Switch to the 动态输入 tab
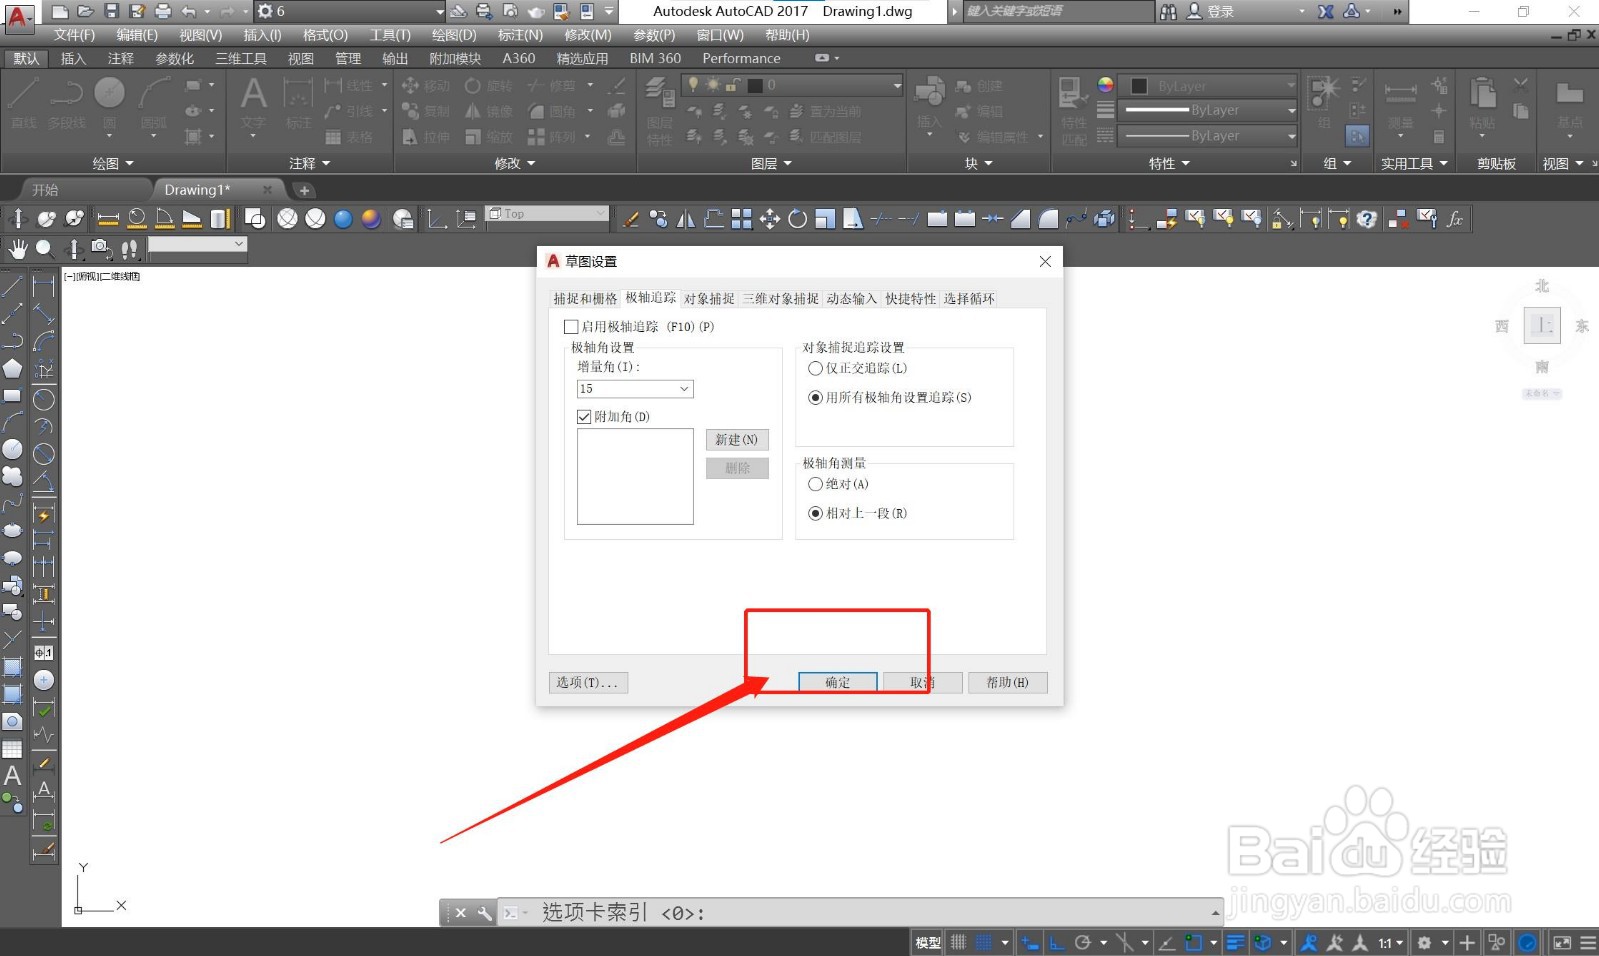 [851, 299]
